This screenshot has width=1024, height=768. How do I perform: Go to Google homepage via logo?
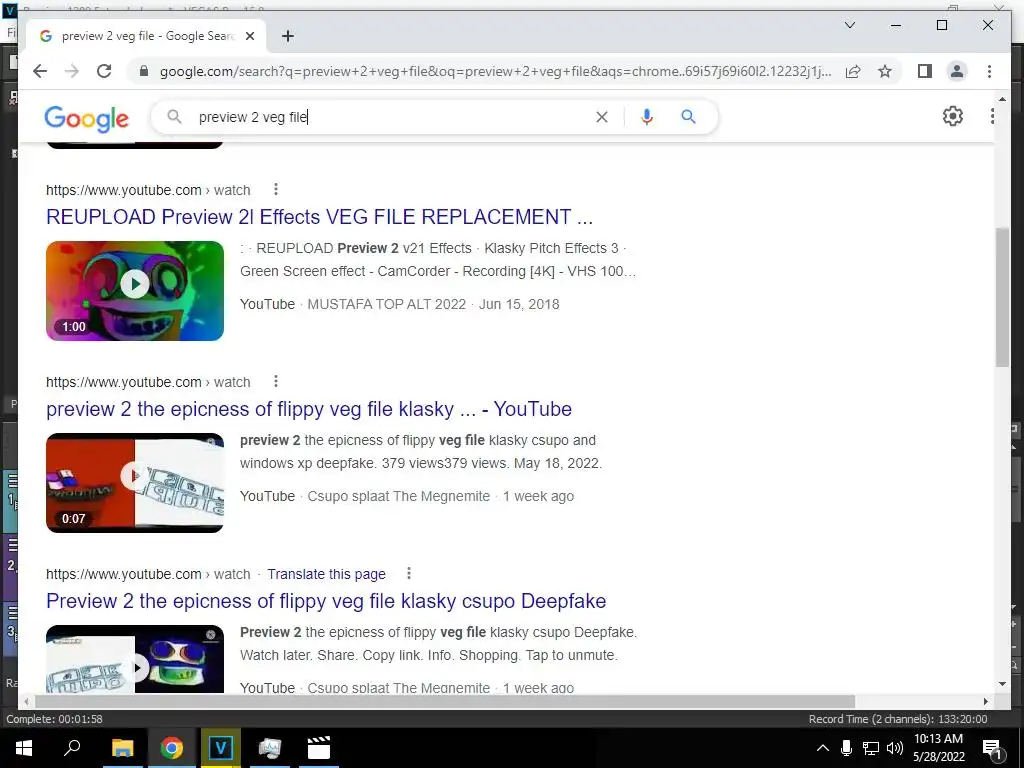point(86,119)
